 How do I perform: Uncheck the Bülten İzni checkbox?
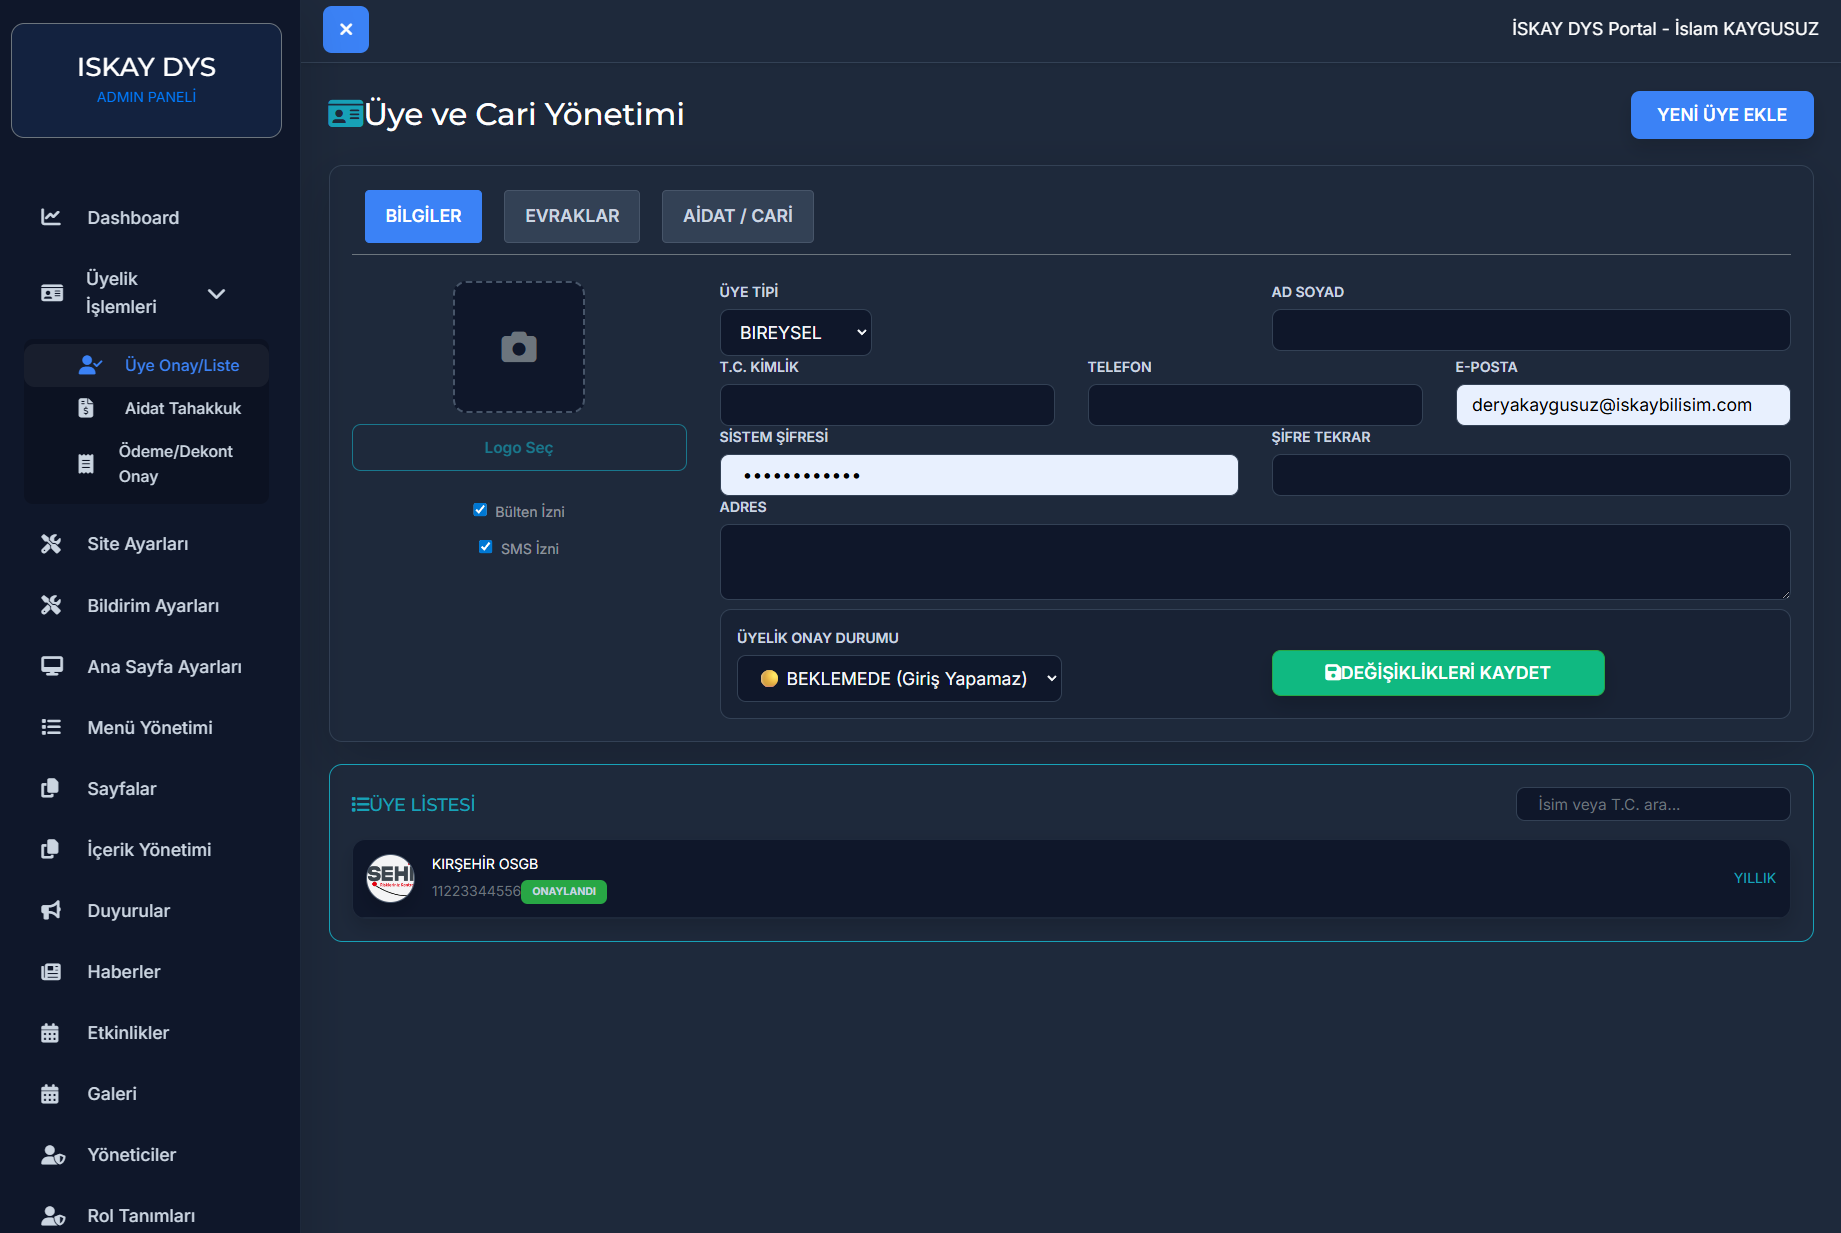click(x=480, y=510)
